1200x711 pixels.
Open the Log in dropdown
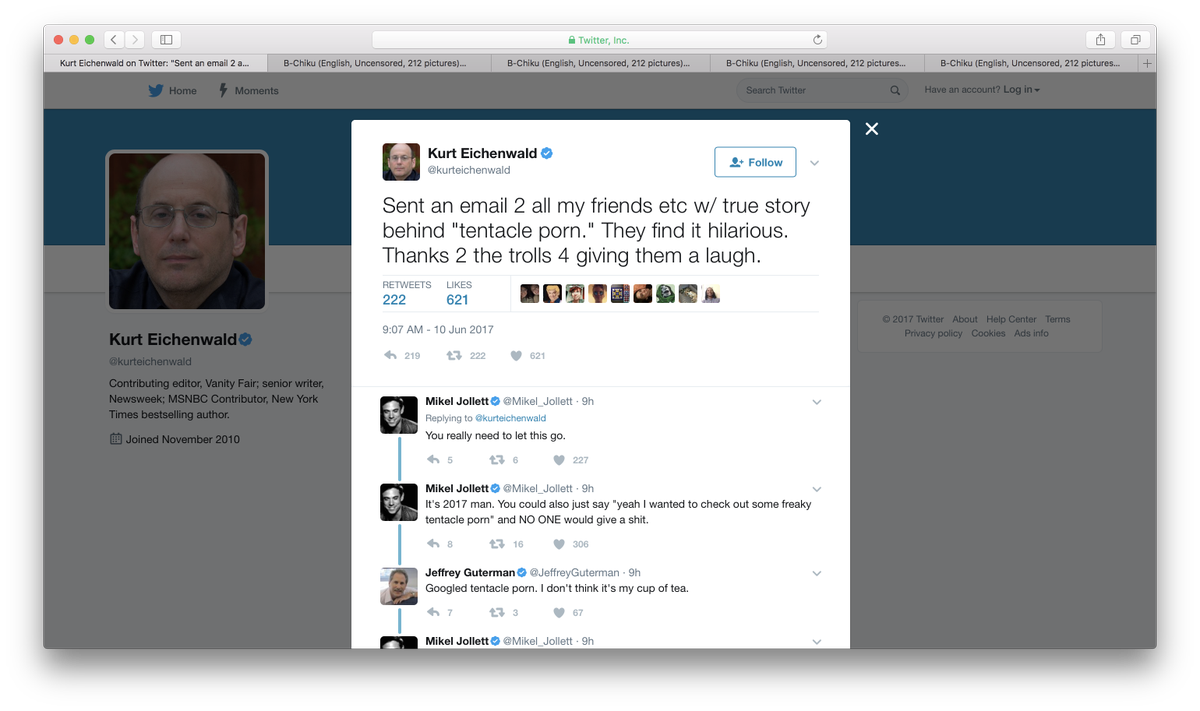click(1021, 90)
